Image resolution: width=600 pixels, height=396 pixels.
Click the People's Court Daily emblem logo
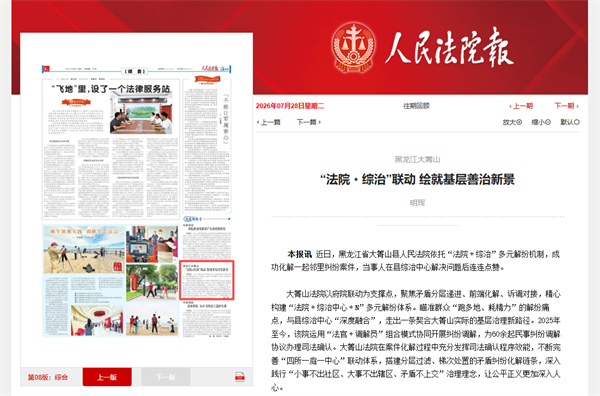pyautogui.click(x=353, y=47)
